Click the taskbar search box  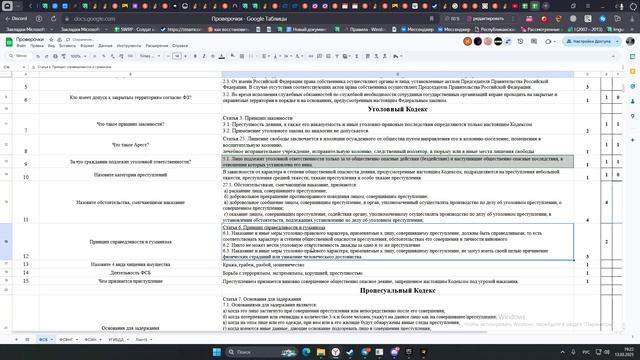pos(262,352)
